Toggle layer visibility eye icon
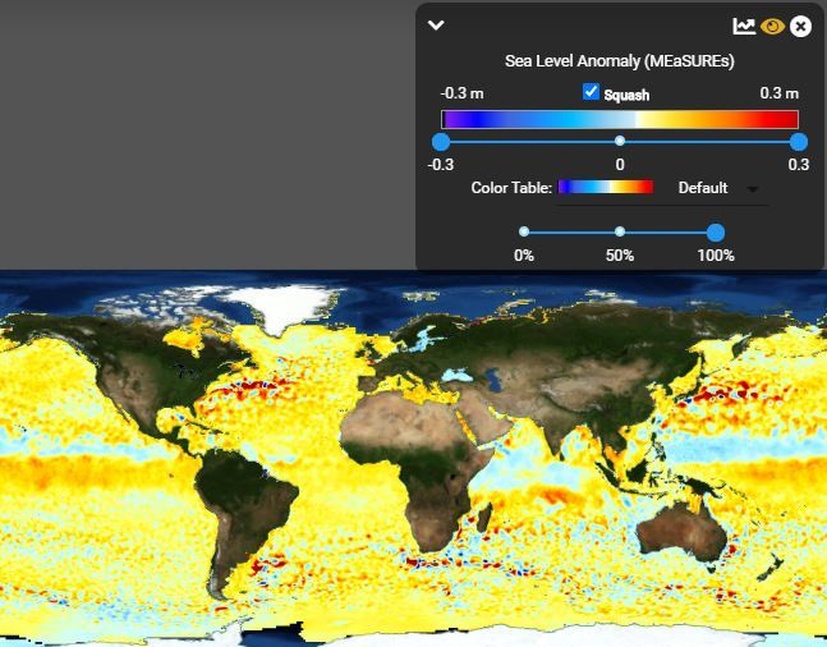The width and height of the screenshot is (827, 647). (x=772, y=26)
